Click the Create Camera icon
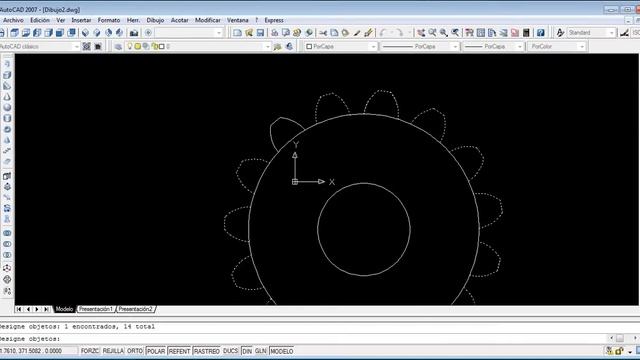640x360 pixels. click(x=134, y=33)
